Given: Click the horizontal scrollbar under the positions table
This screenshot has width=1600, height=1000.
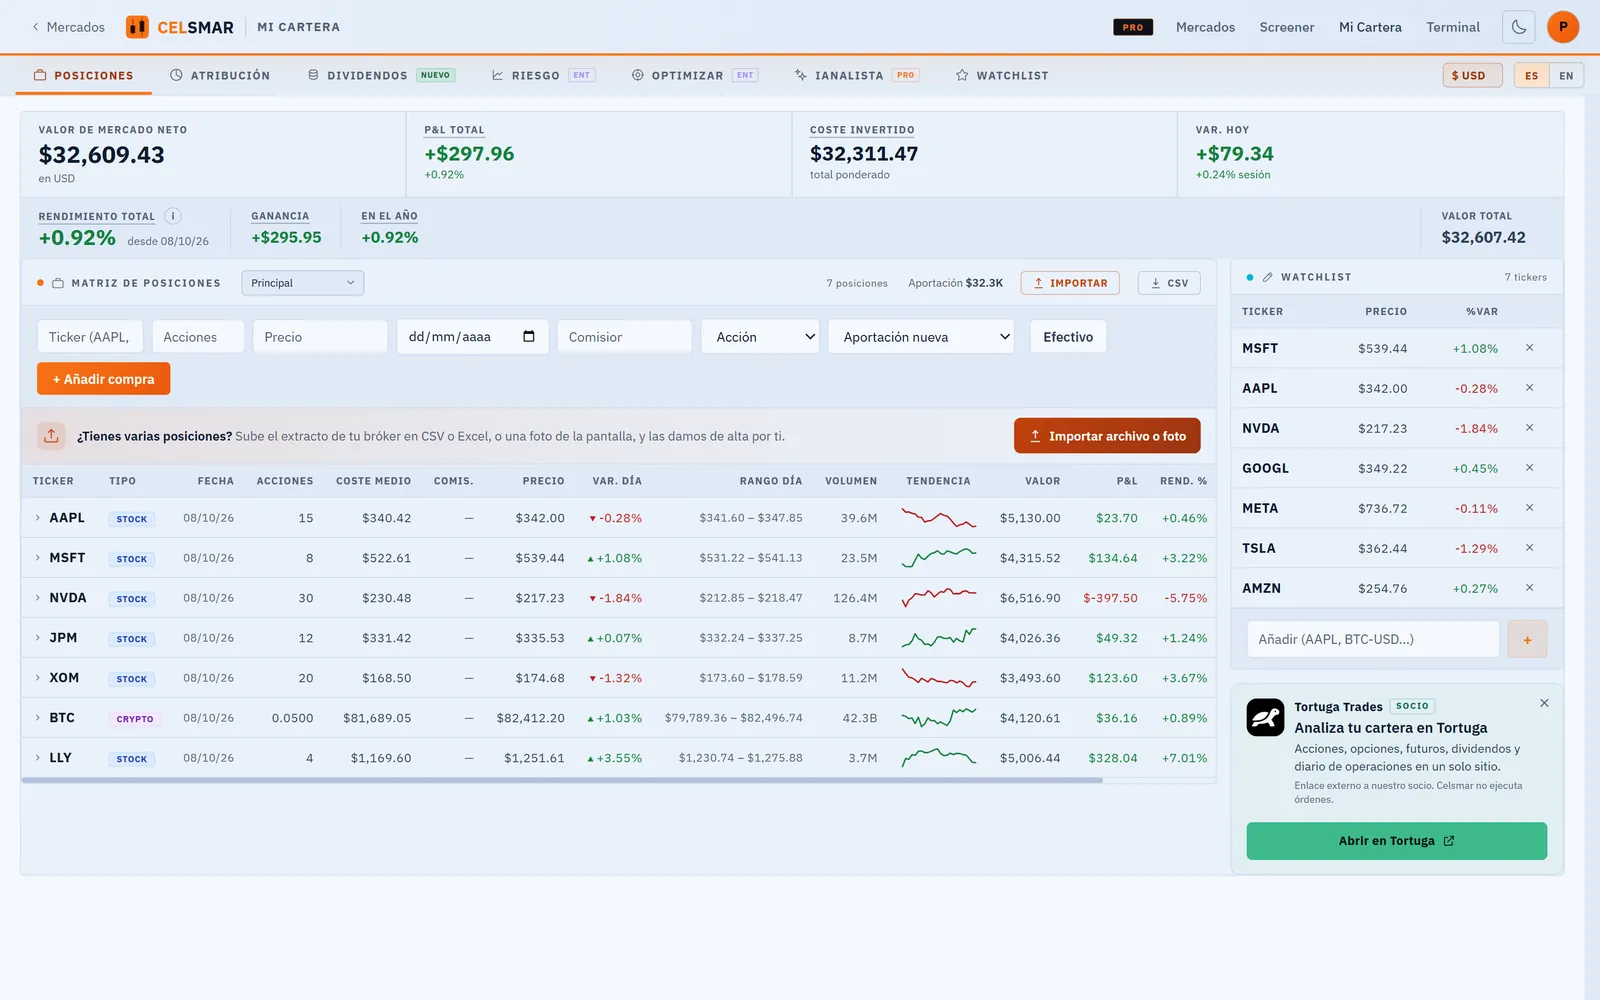Looking at the screenshot, I should tap(562, 780).
